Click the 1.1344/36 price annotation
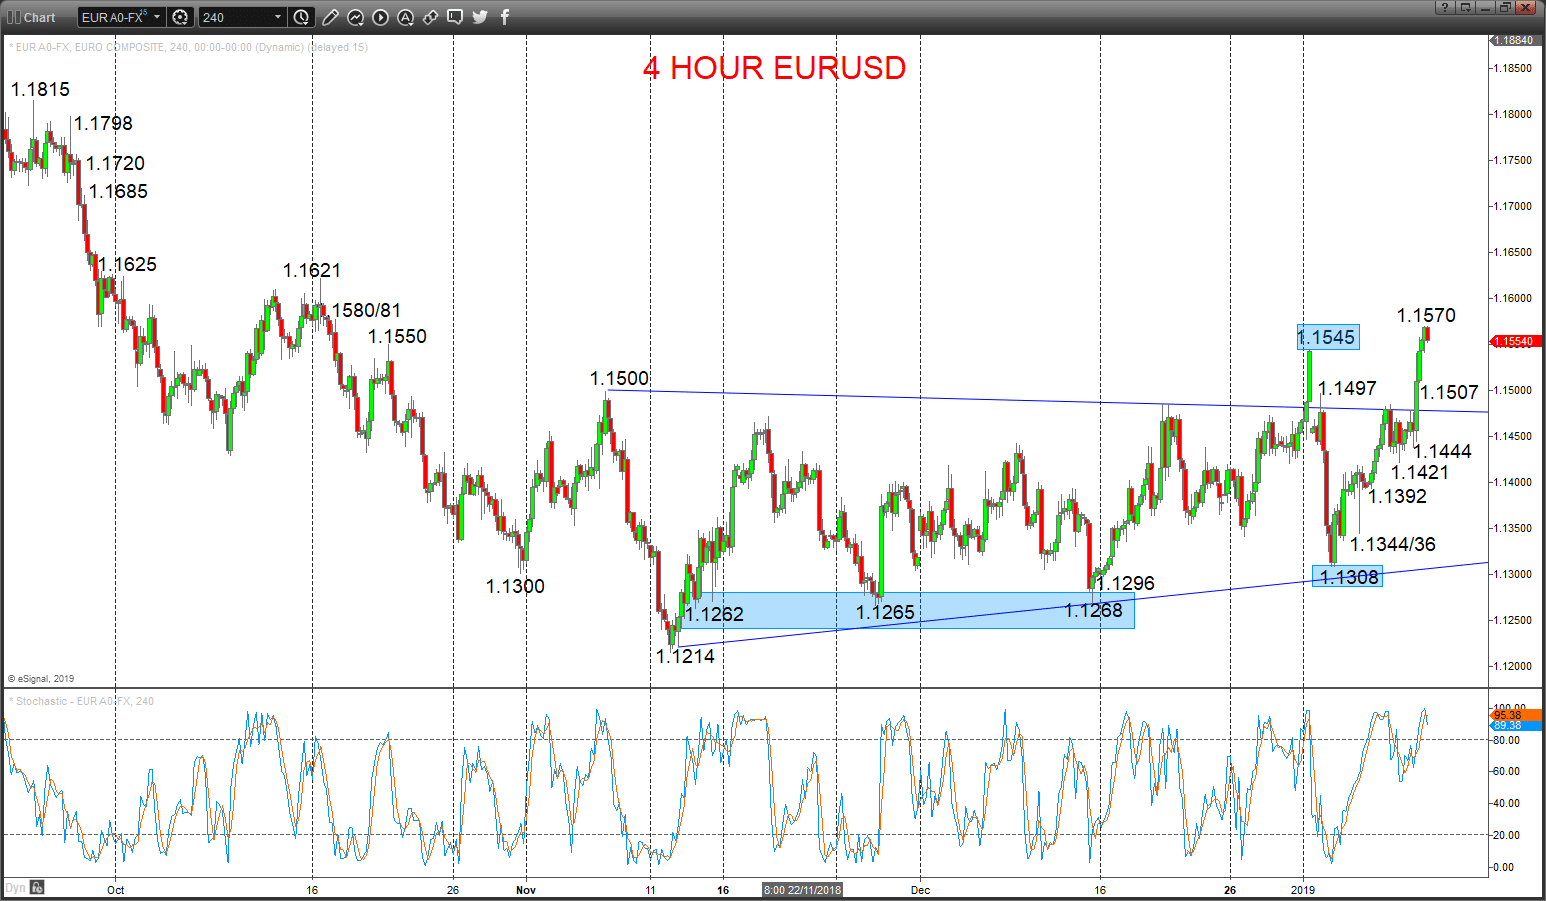The height and width of the screenshot is (901, 1546). click(1393, 544)
